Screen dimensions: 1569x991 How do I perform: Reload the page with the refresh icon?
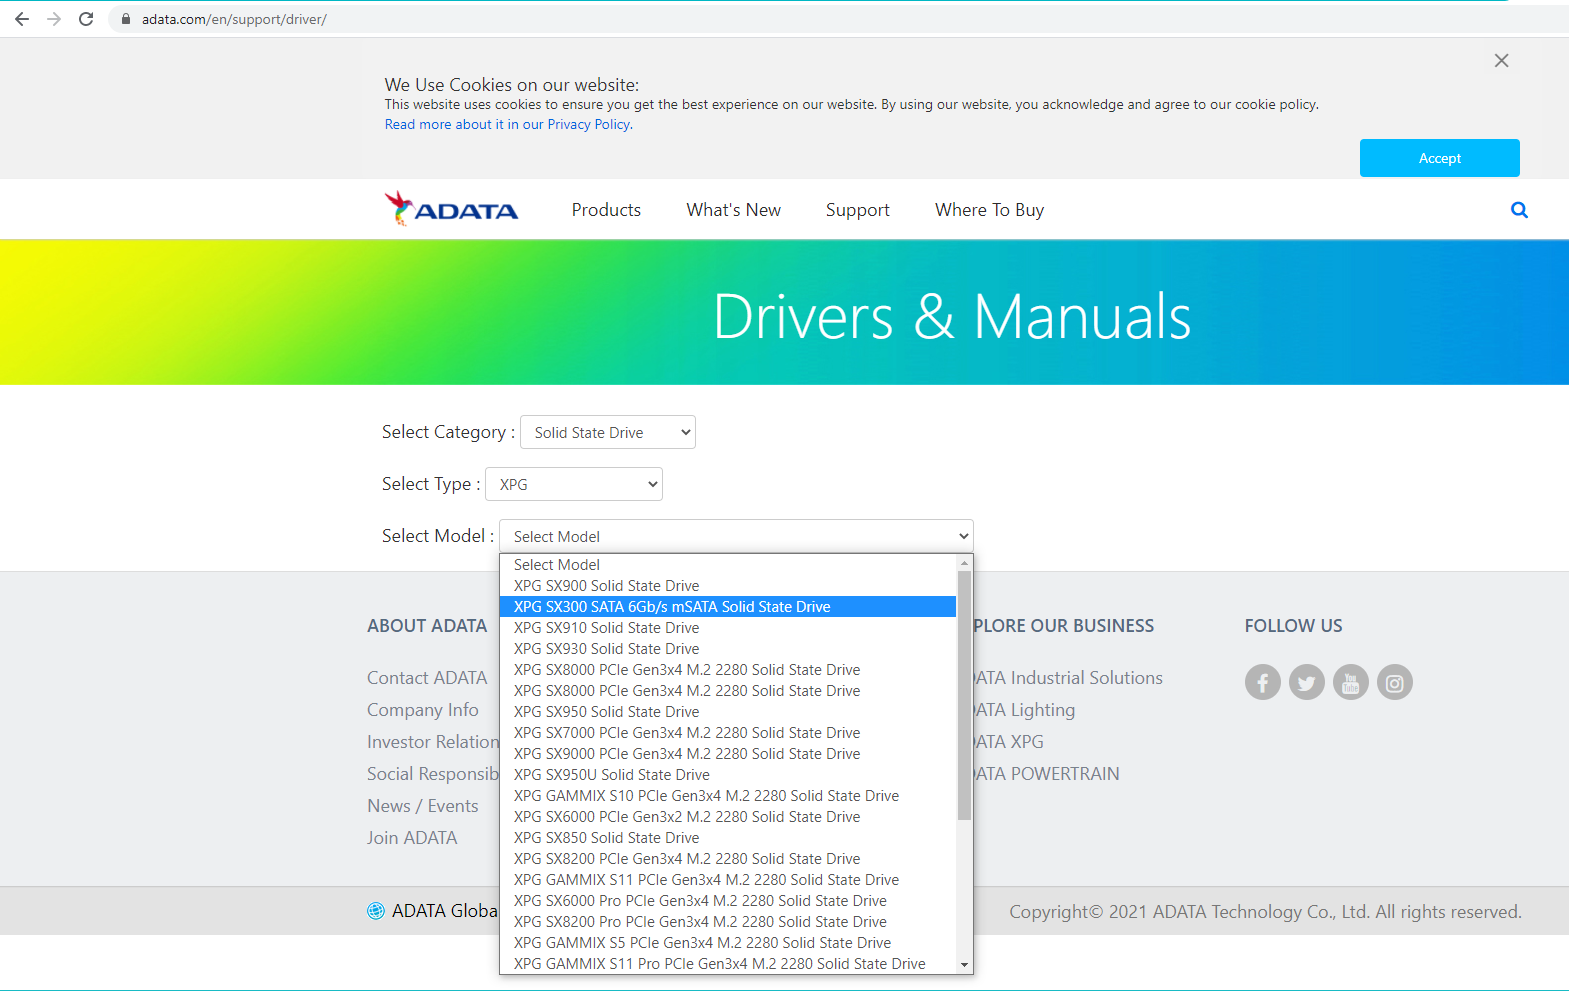click(86, 19)
